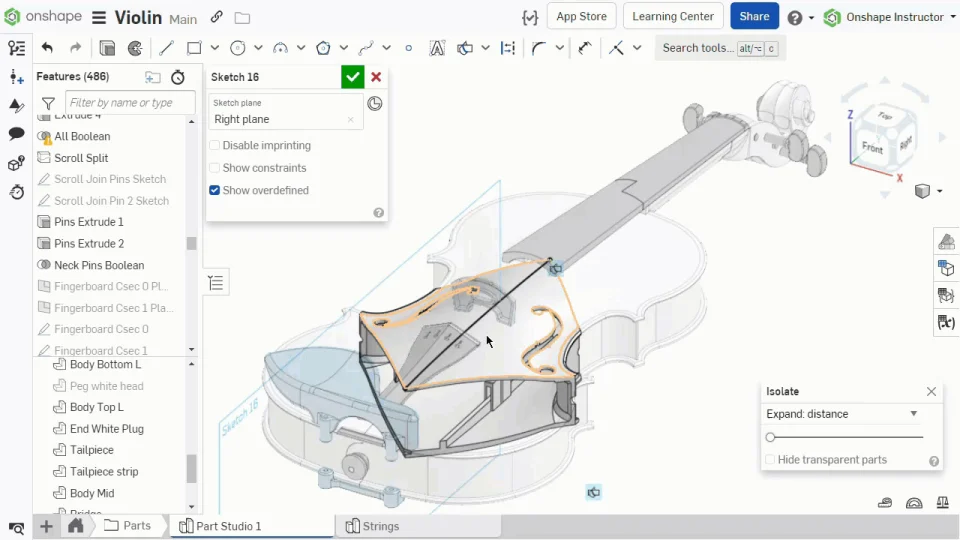This screenshot has height=540, width=960.
Task: Open the comments speech bubble icon
Action: (16, 134)
